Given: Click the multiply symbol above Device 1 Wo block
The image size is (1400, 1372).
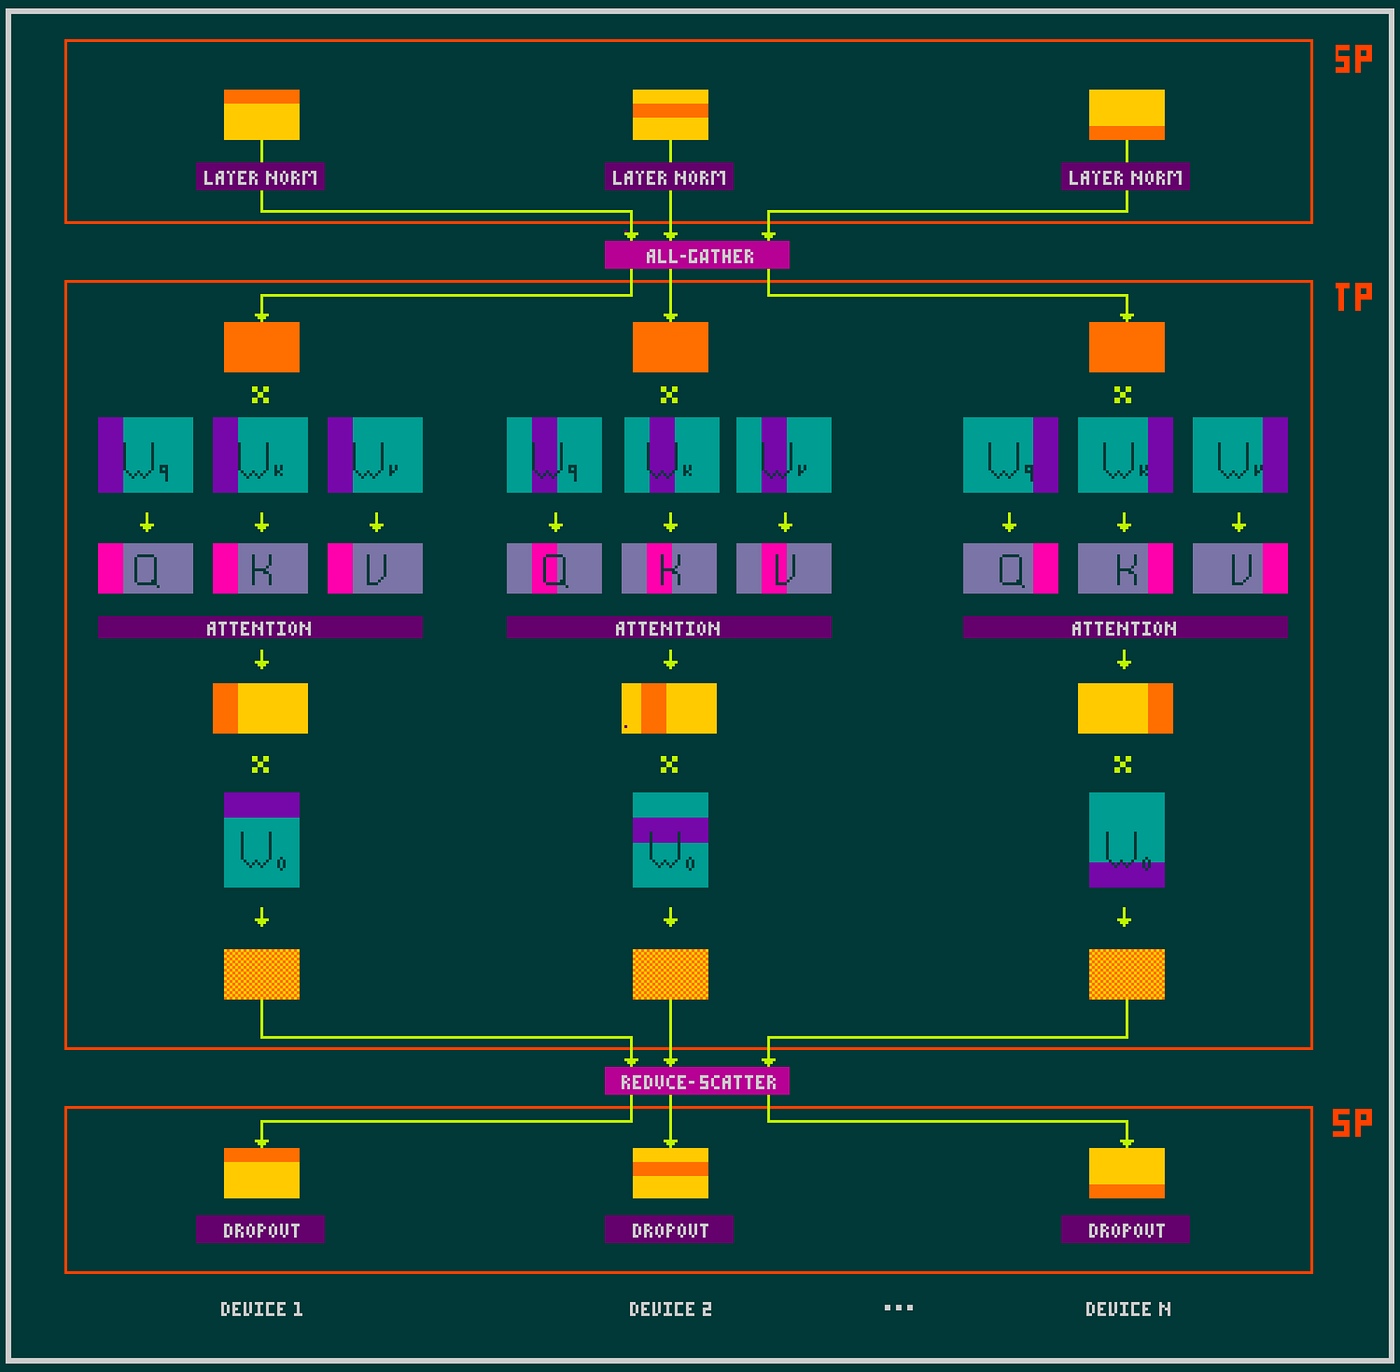Looking at the screenshot, I should pyautogui.click(x=260, y=765).
